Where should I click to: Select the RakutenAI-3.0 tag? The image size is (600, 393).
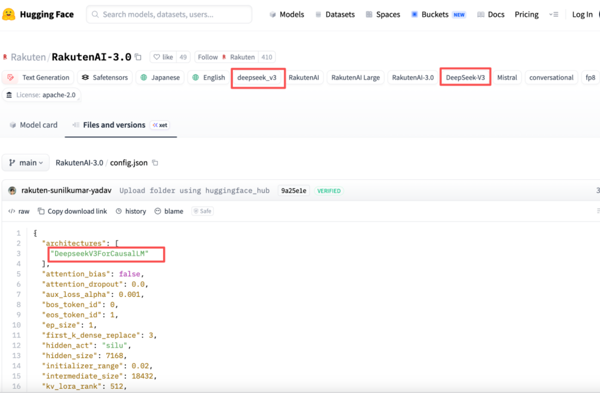click(x=413, y=77)
